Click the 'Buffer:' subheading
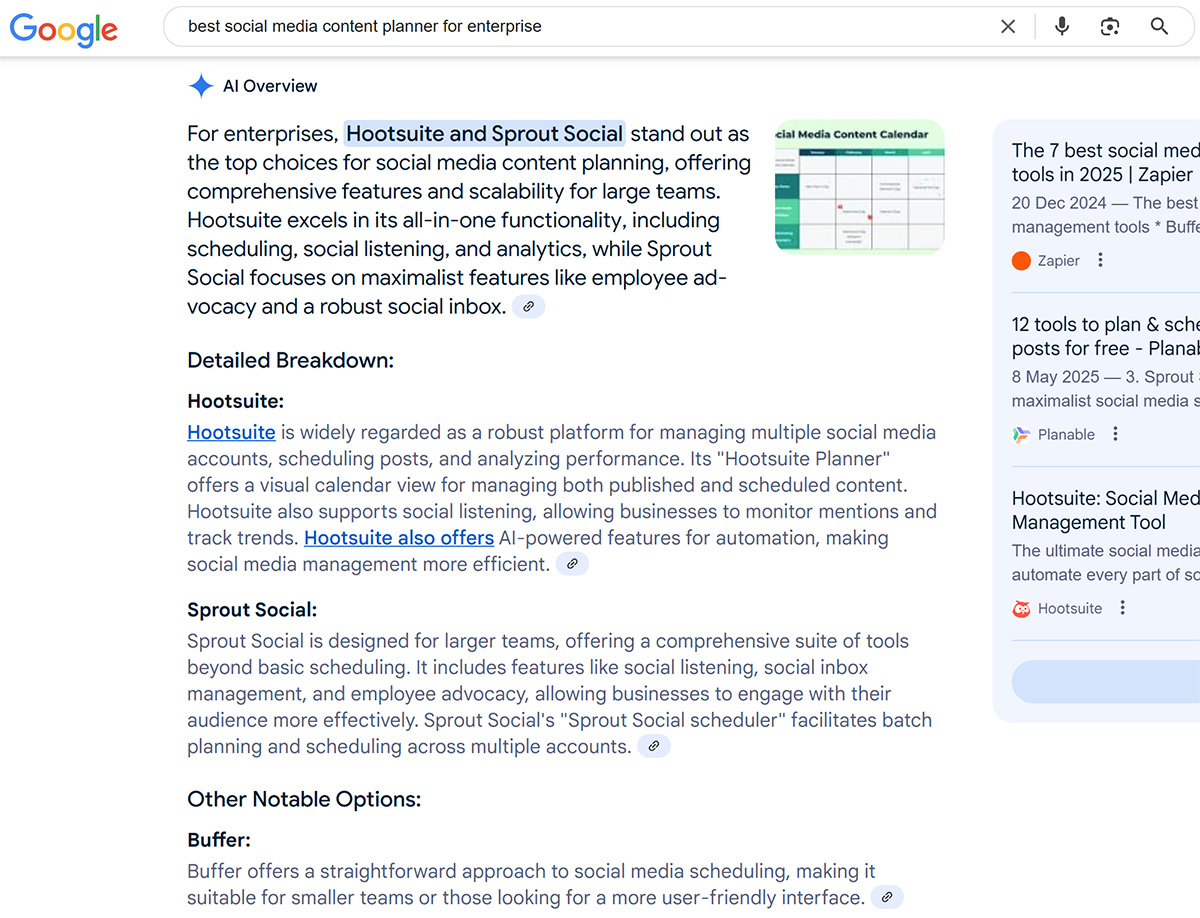 219,840
